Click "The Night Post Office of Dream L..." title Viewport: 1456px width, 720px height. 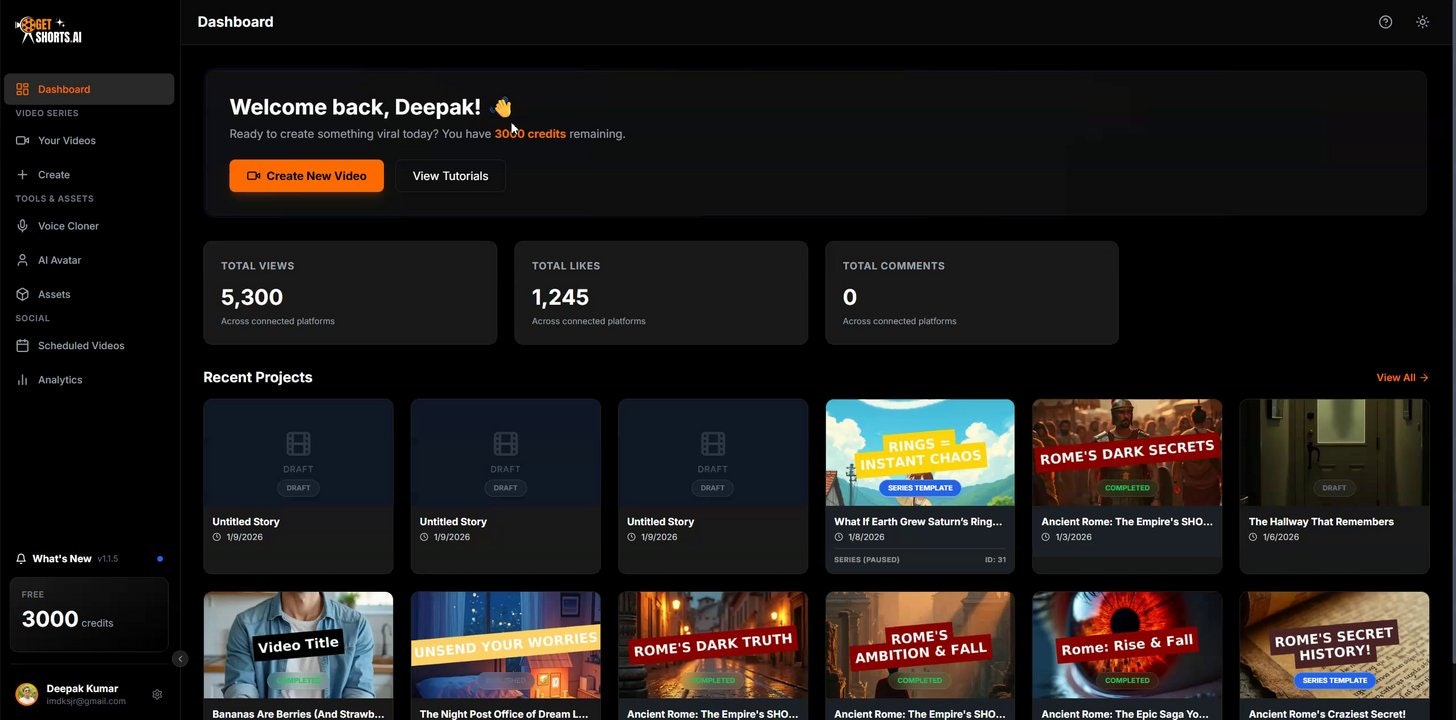tap(505, 714)
